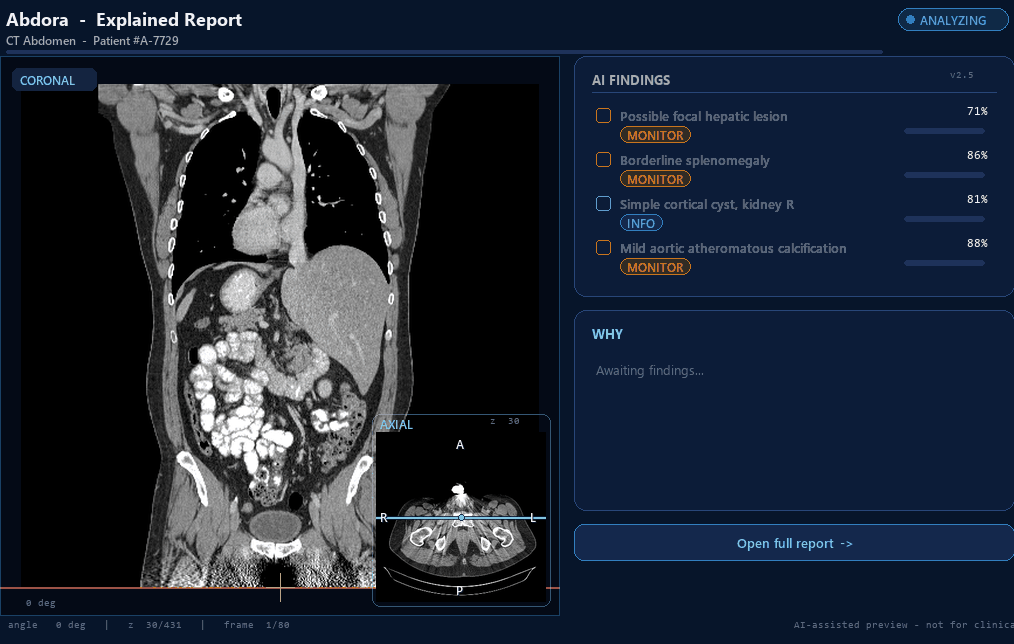1014x644 pixels.
Task: Click the INFO badge under cortical cyst
Action: pos(641,223)
